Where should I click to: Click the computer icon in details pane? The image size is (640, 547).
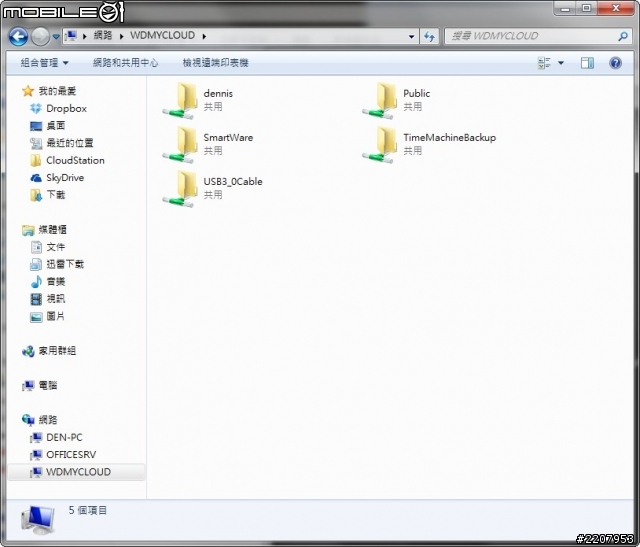point(38,520)
